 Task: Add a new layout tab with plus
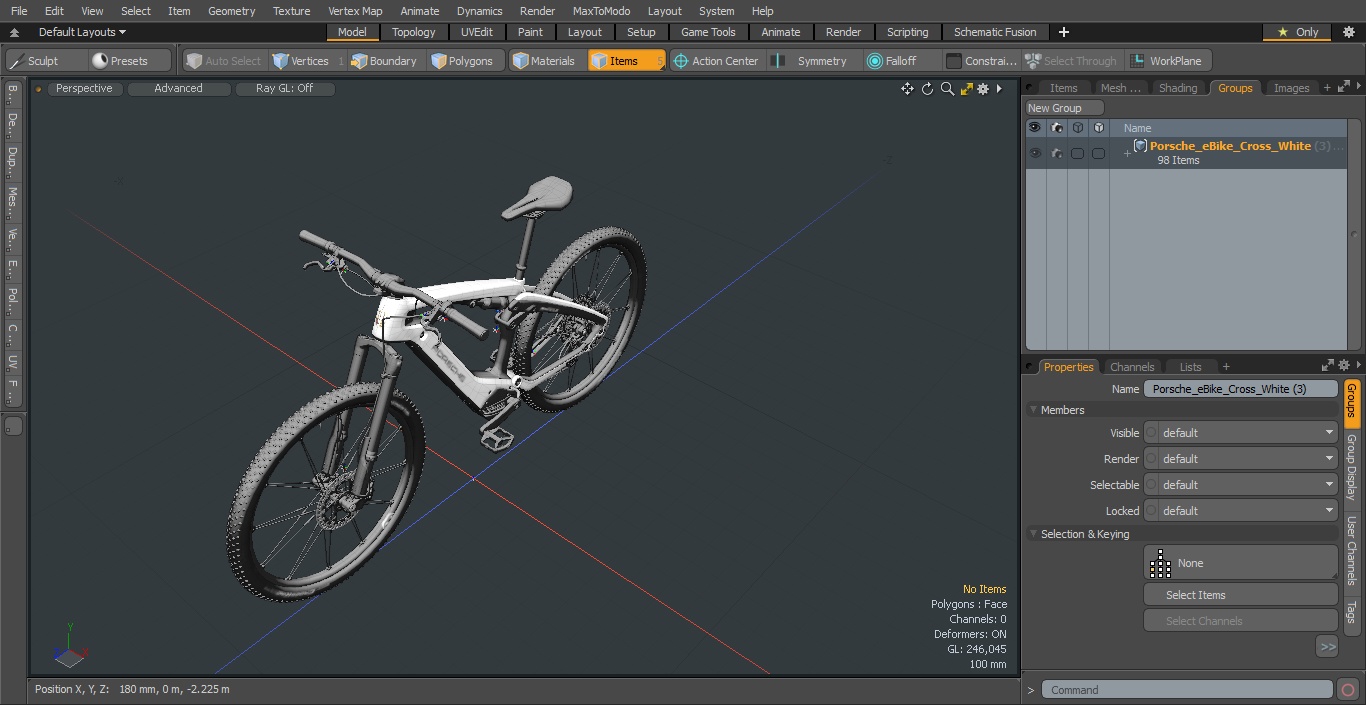(x=1064, y=32)
